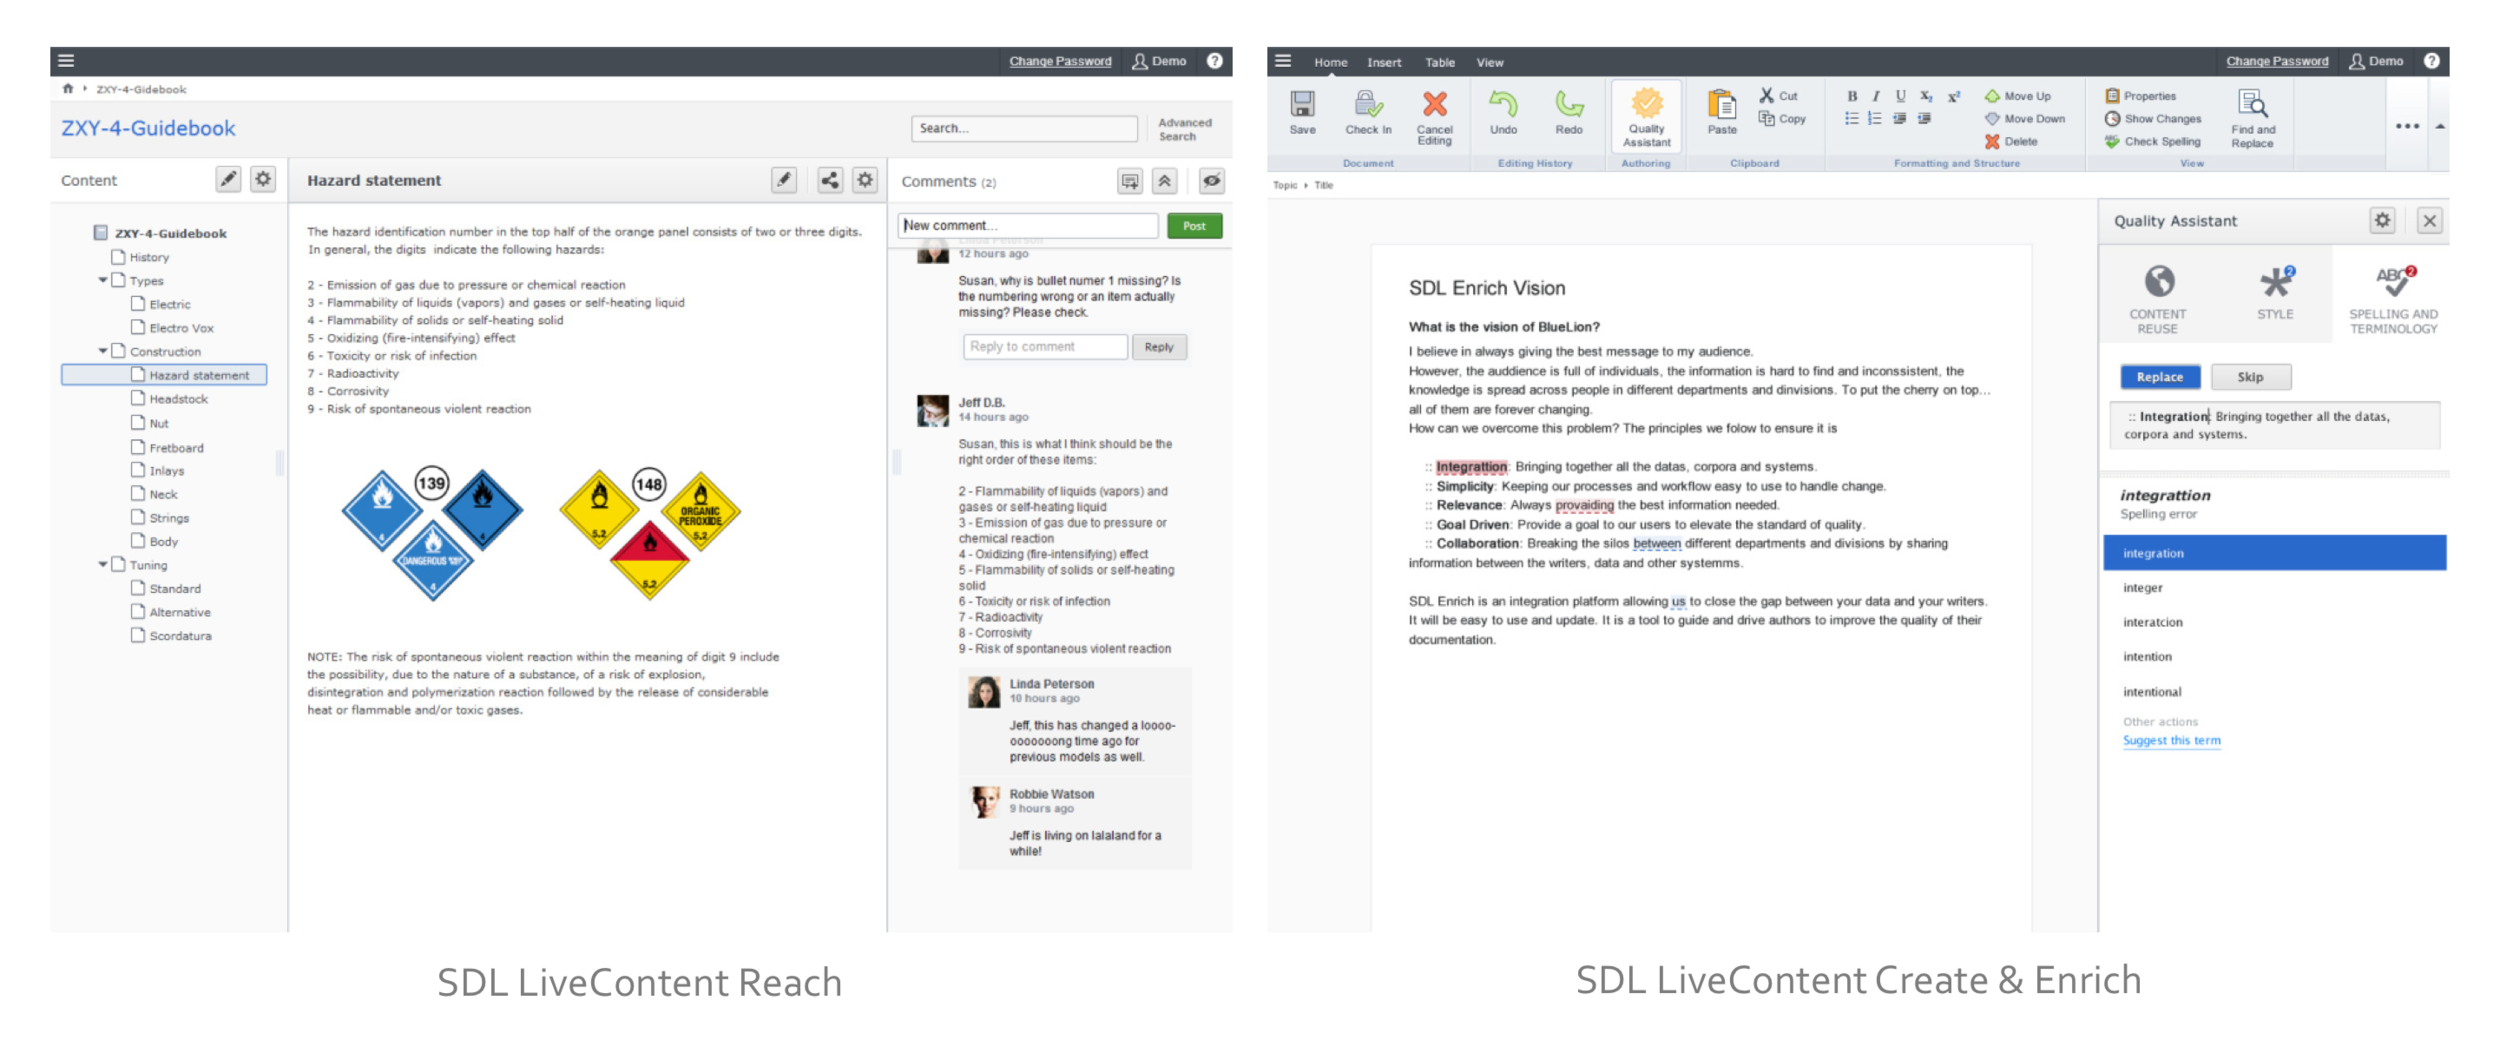Click Move Down in the ribbon
The image size is (2500, 1040).
(x=2025, y=119)
